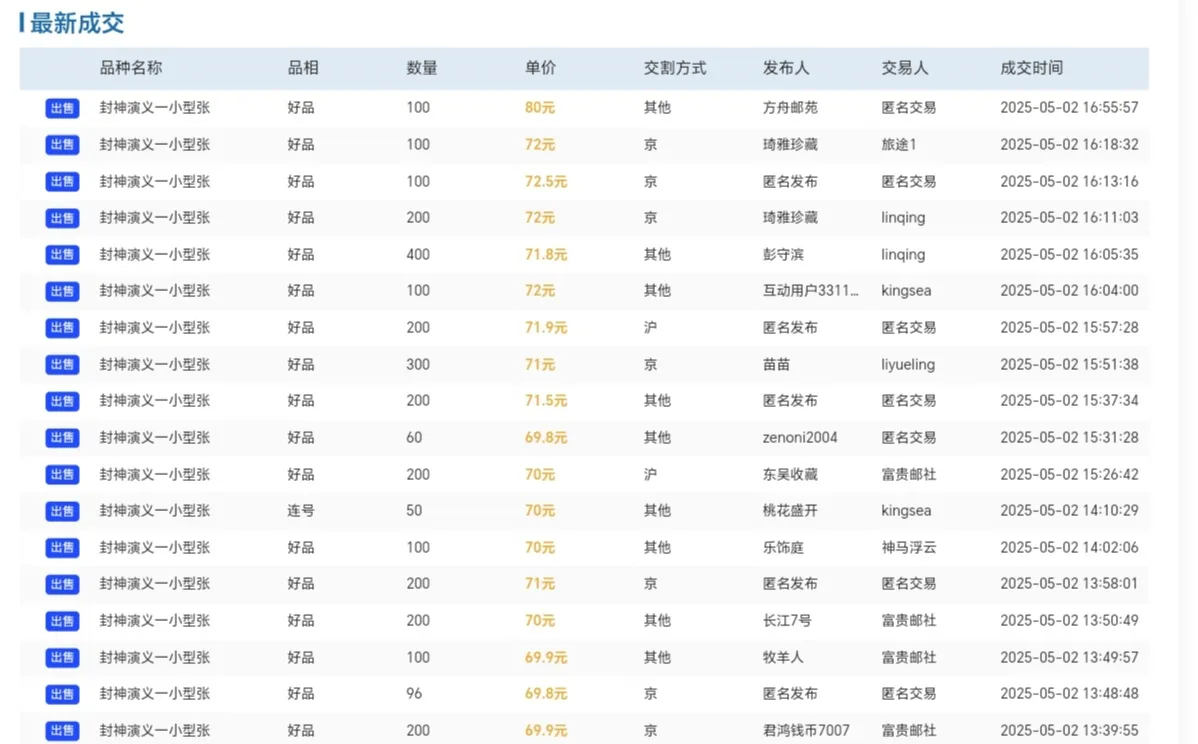This screenshot has width=1198, height=744.
Task: Select the 出售 badge in the zenoni2004 row
Action: (x=62, y=438)
